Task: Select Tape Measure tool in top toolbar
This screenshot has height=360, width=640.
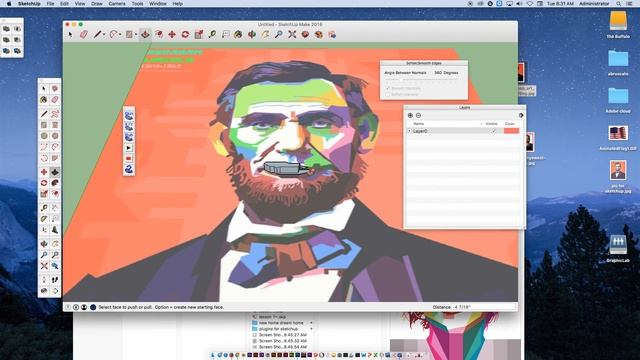Action: 212,35
